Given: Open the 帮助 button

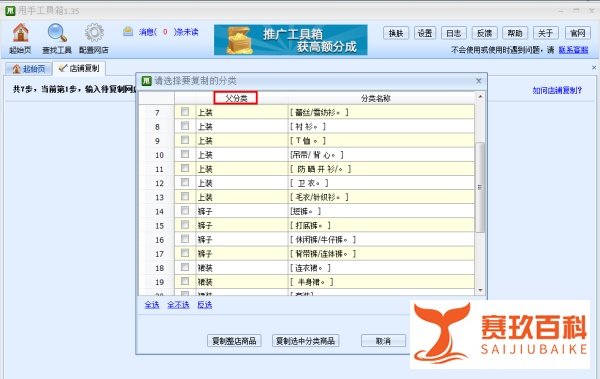Looking at the screenshot, I should [x=515, y=33].
